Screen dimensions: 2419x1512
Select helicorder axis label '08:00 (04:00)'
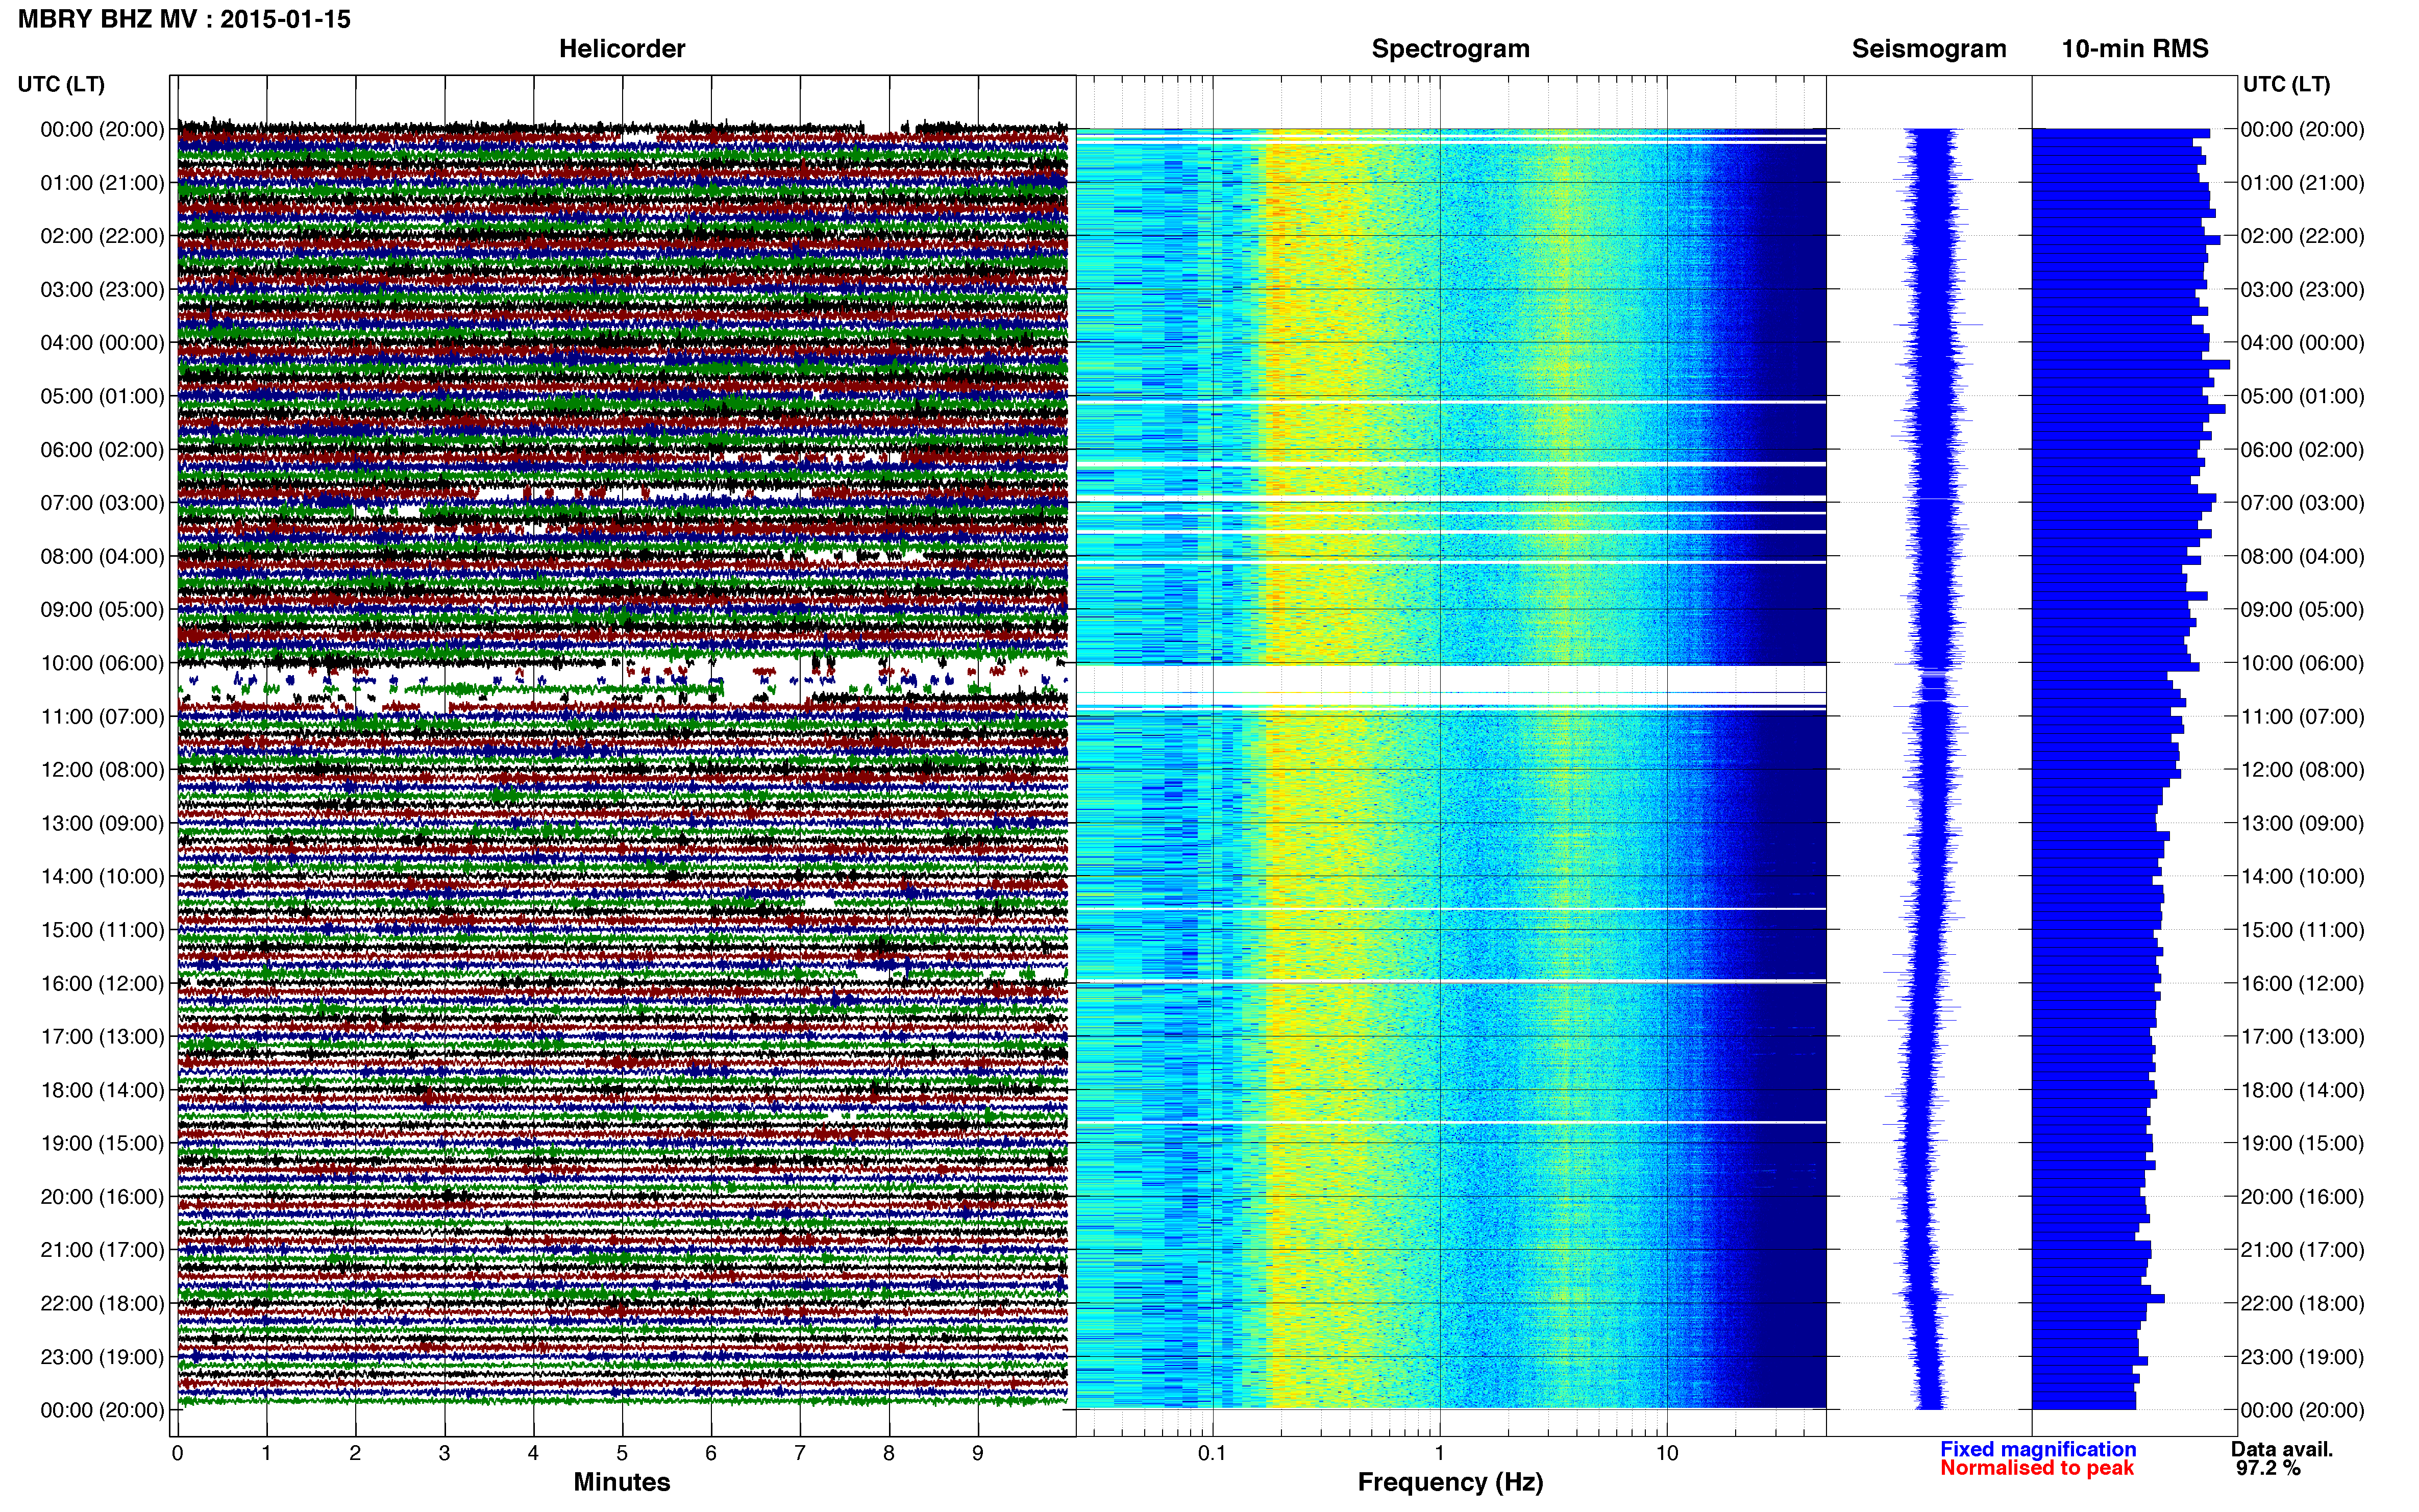pos(102,556)
